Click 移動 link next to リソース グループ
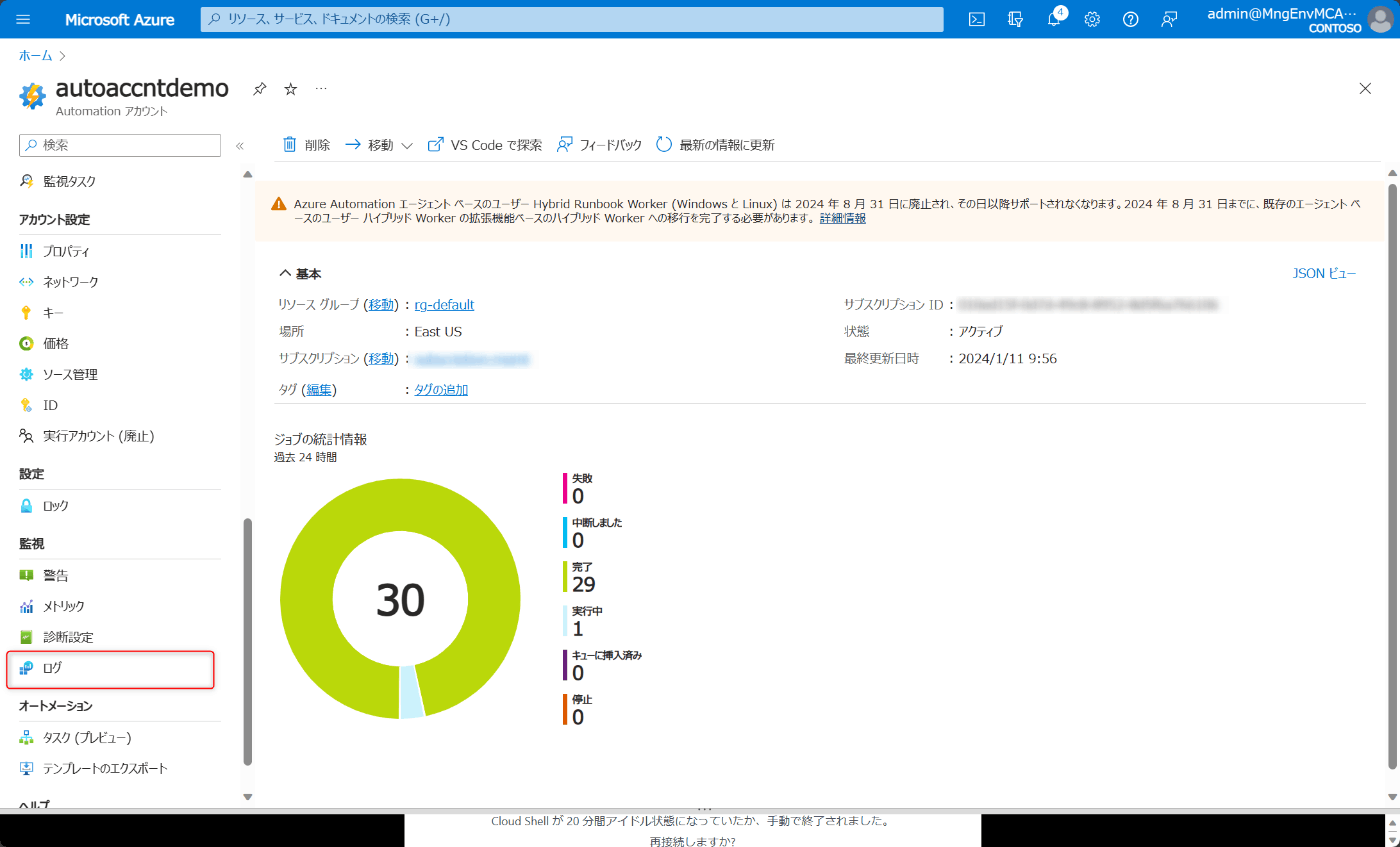Viewport: 1400px width, 847px height. (x=381, y=305)
